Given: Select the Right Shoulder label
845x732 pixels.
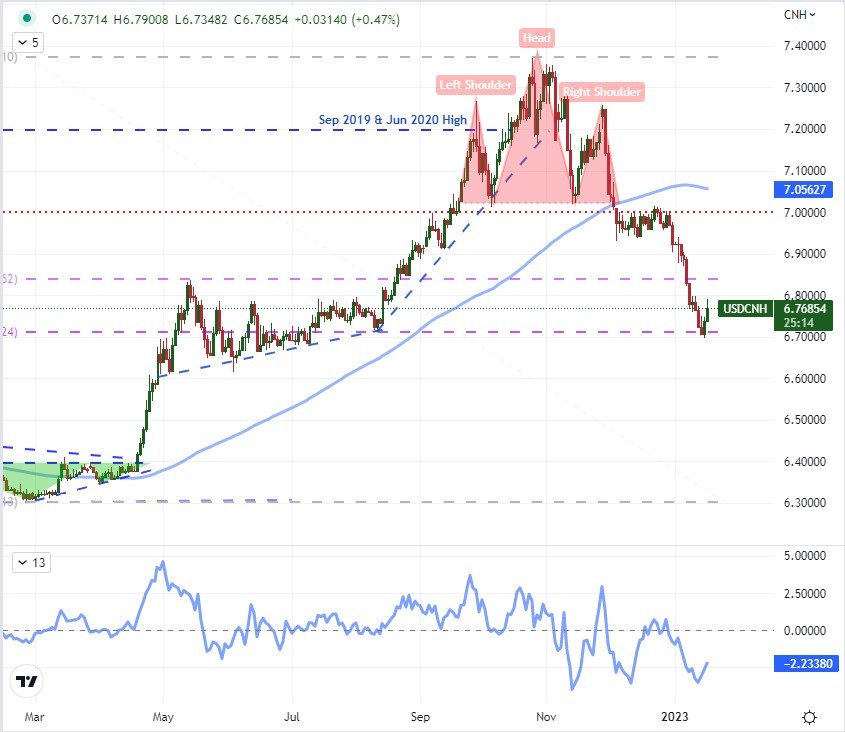Looking at the screenshot, I should 602,92.
